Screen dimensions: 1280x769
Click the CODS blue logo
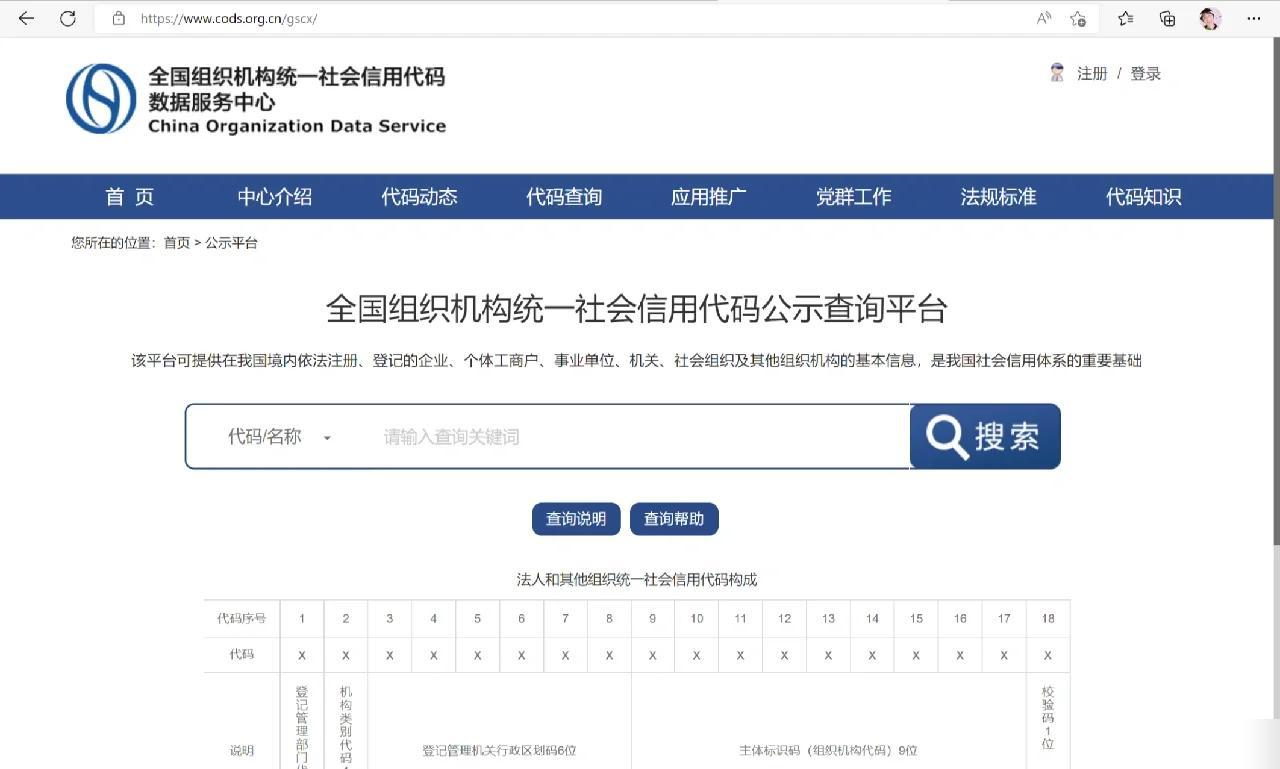101,99
